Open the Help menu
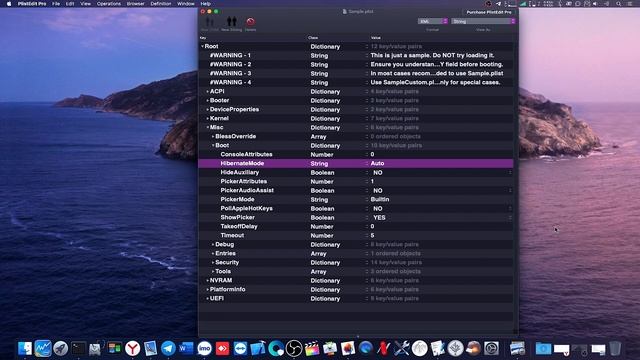640x360 pixels. pyautogui.click(x=206, y=4)
